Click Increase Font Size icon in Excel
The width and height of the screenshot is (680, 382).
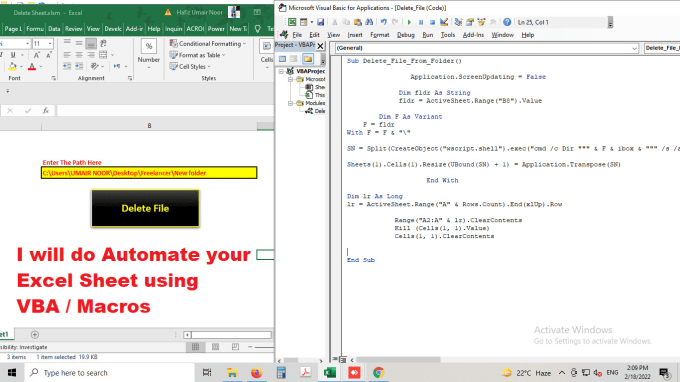(36, 55)
